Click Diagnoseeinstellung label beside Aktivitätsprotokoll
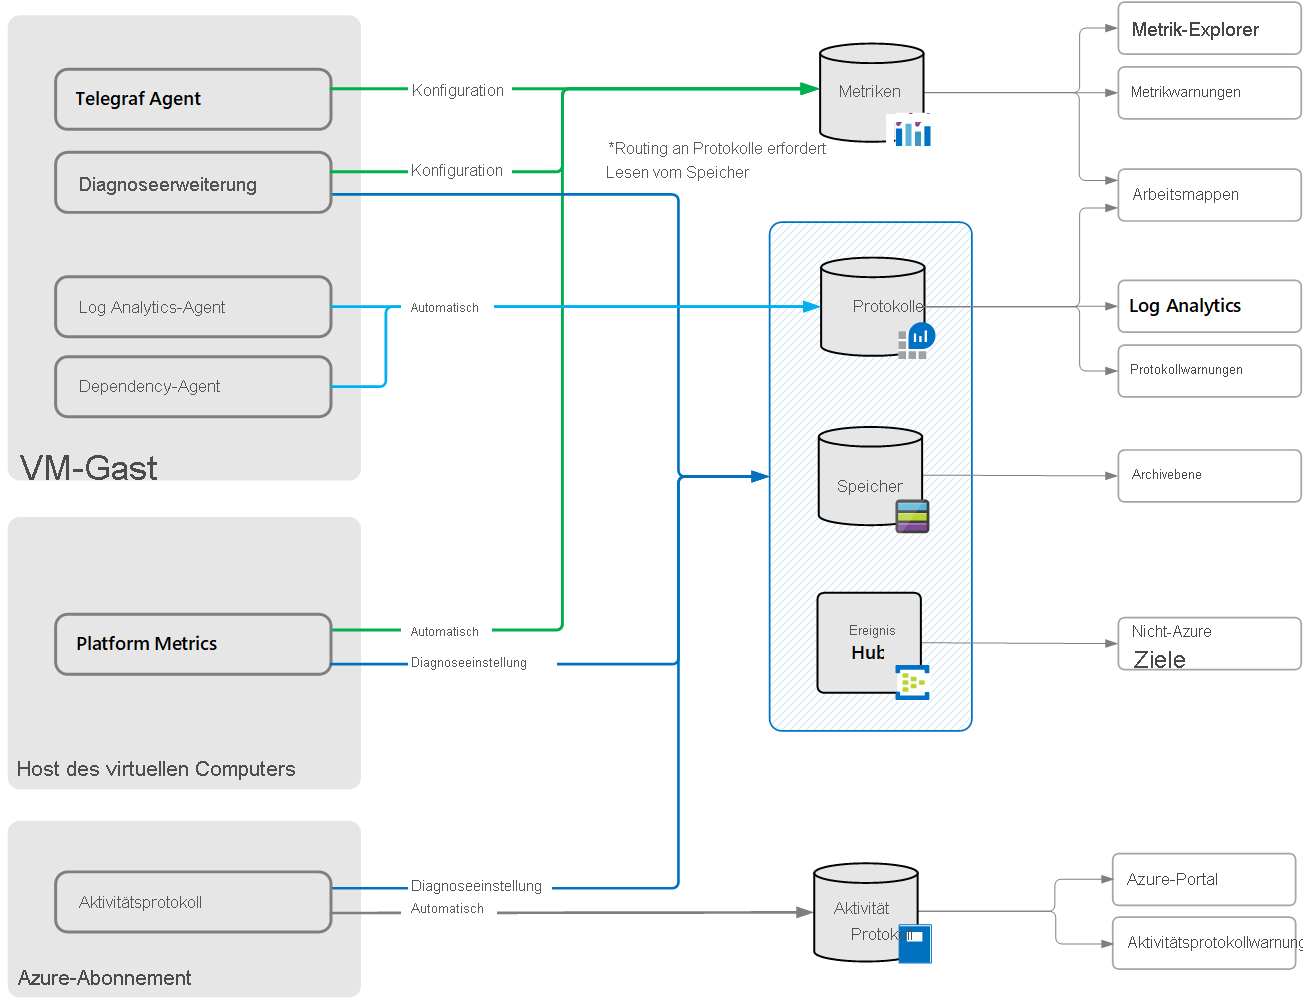 476,886
